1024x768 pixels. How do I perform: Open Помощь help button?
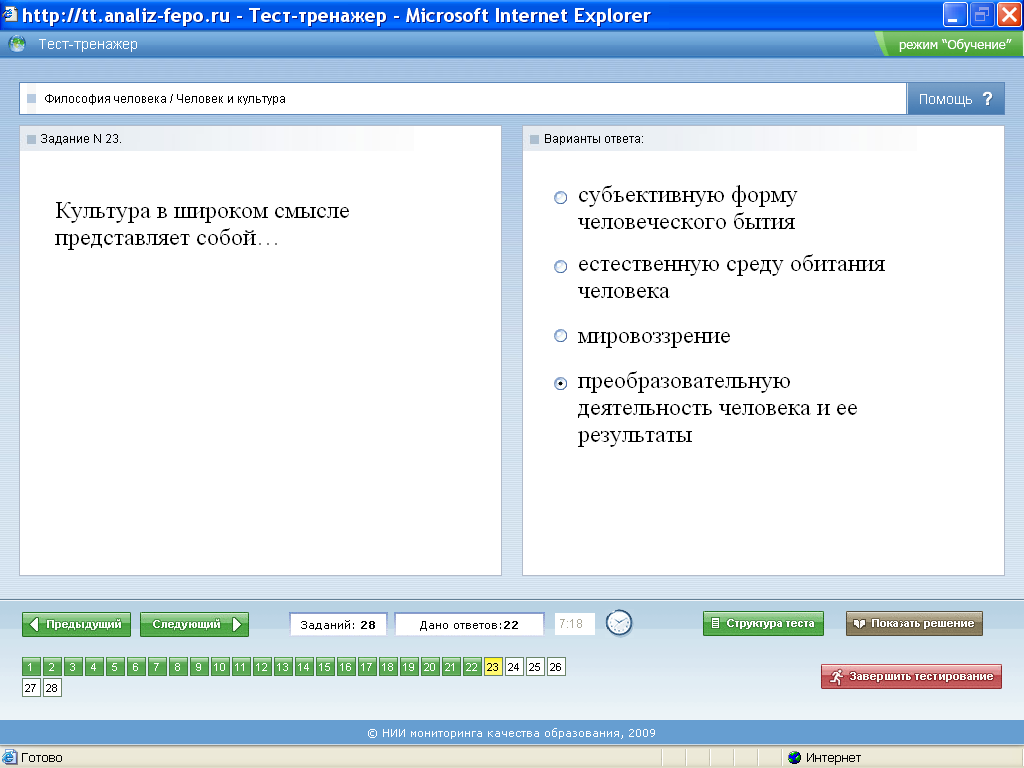click(955, 99)
